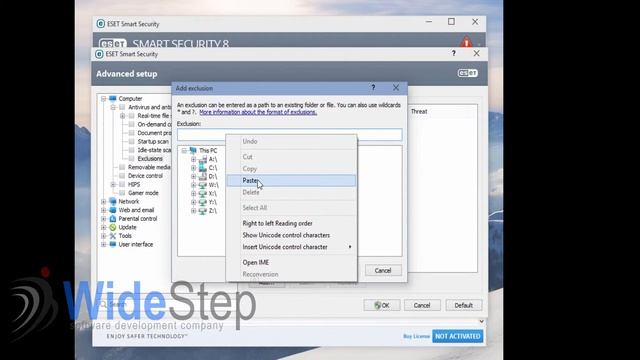Select the User interface icon
Screen dimensions: 640x360
point(113,244)
